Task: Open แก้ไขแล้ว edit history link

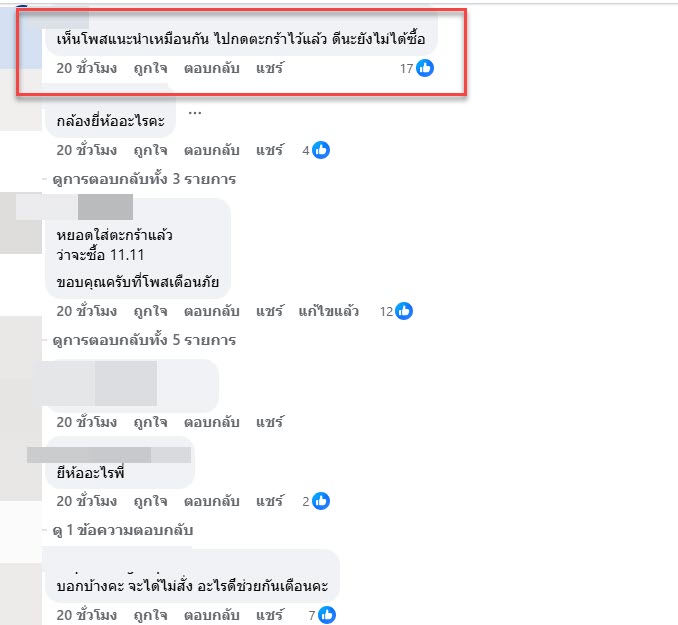Action: coord(329,311)
